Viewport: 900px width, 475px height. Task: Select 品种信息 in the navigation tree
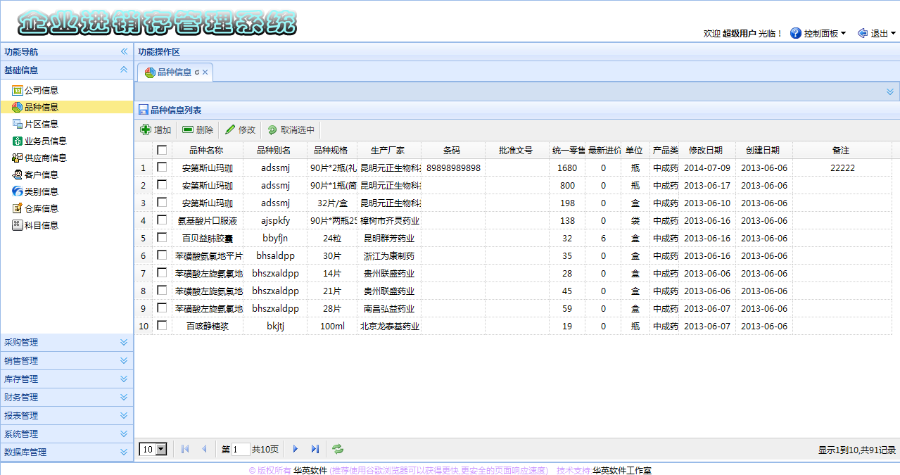click(x=35, y=107)
